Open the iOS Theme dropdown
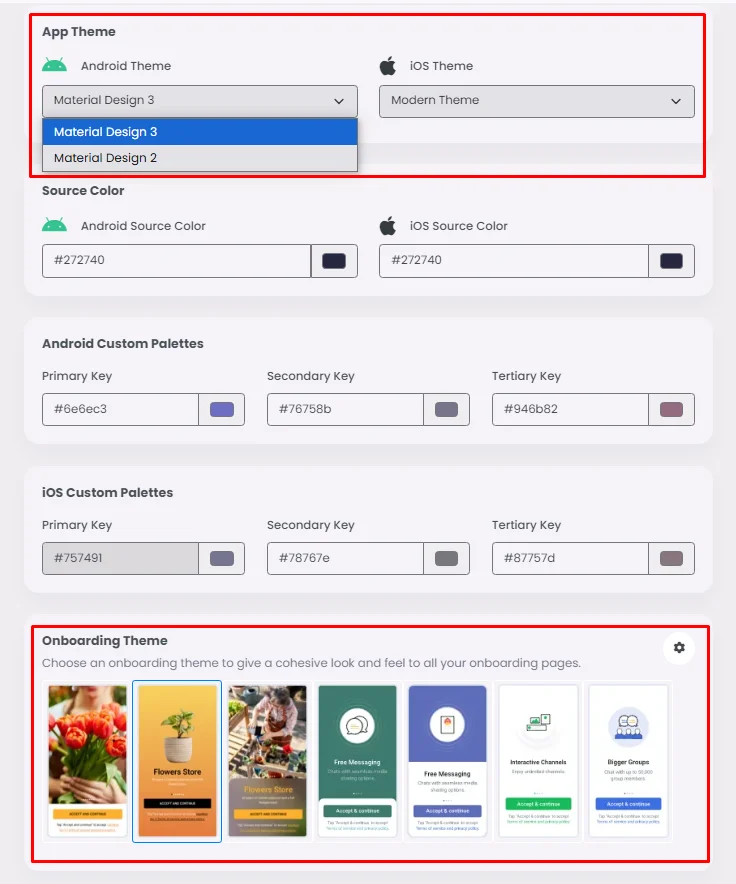This screenshot has width=736, height=884. (x=536, y=101)
